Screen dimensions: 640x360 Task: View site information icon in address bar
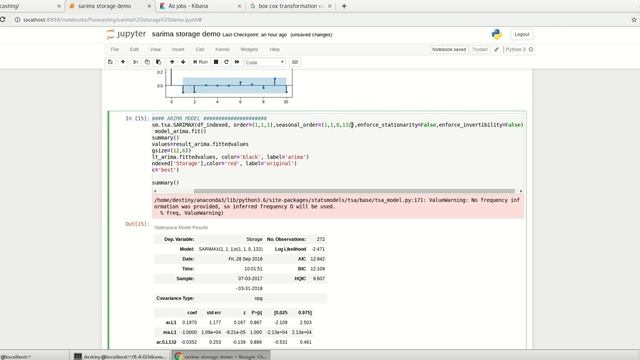(17, 20)
